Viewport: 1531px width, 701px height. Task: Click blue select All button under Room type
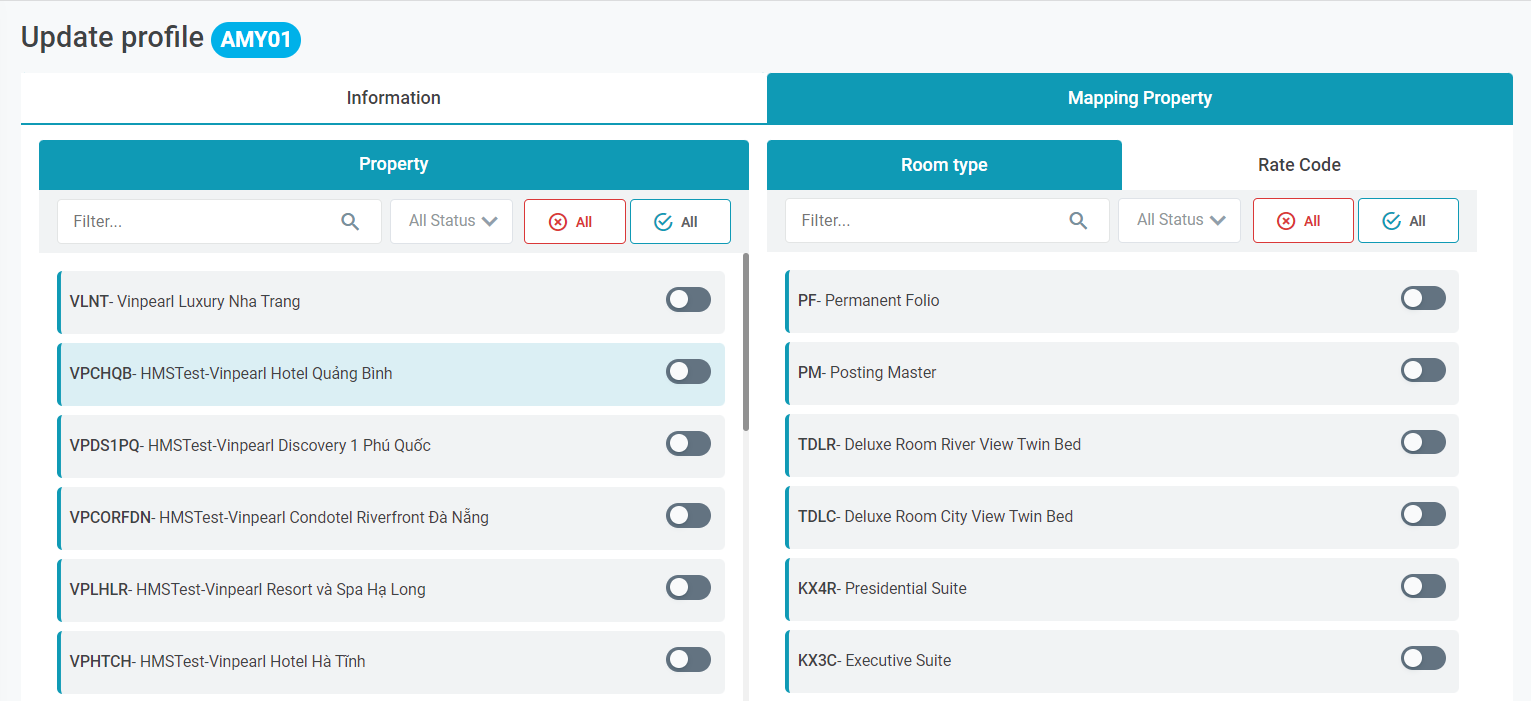[x=1407, y=221]
